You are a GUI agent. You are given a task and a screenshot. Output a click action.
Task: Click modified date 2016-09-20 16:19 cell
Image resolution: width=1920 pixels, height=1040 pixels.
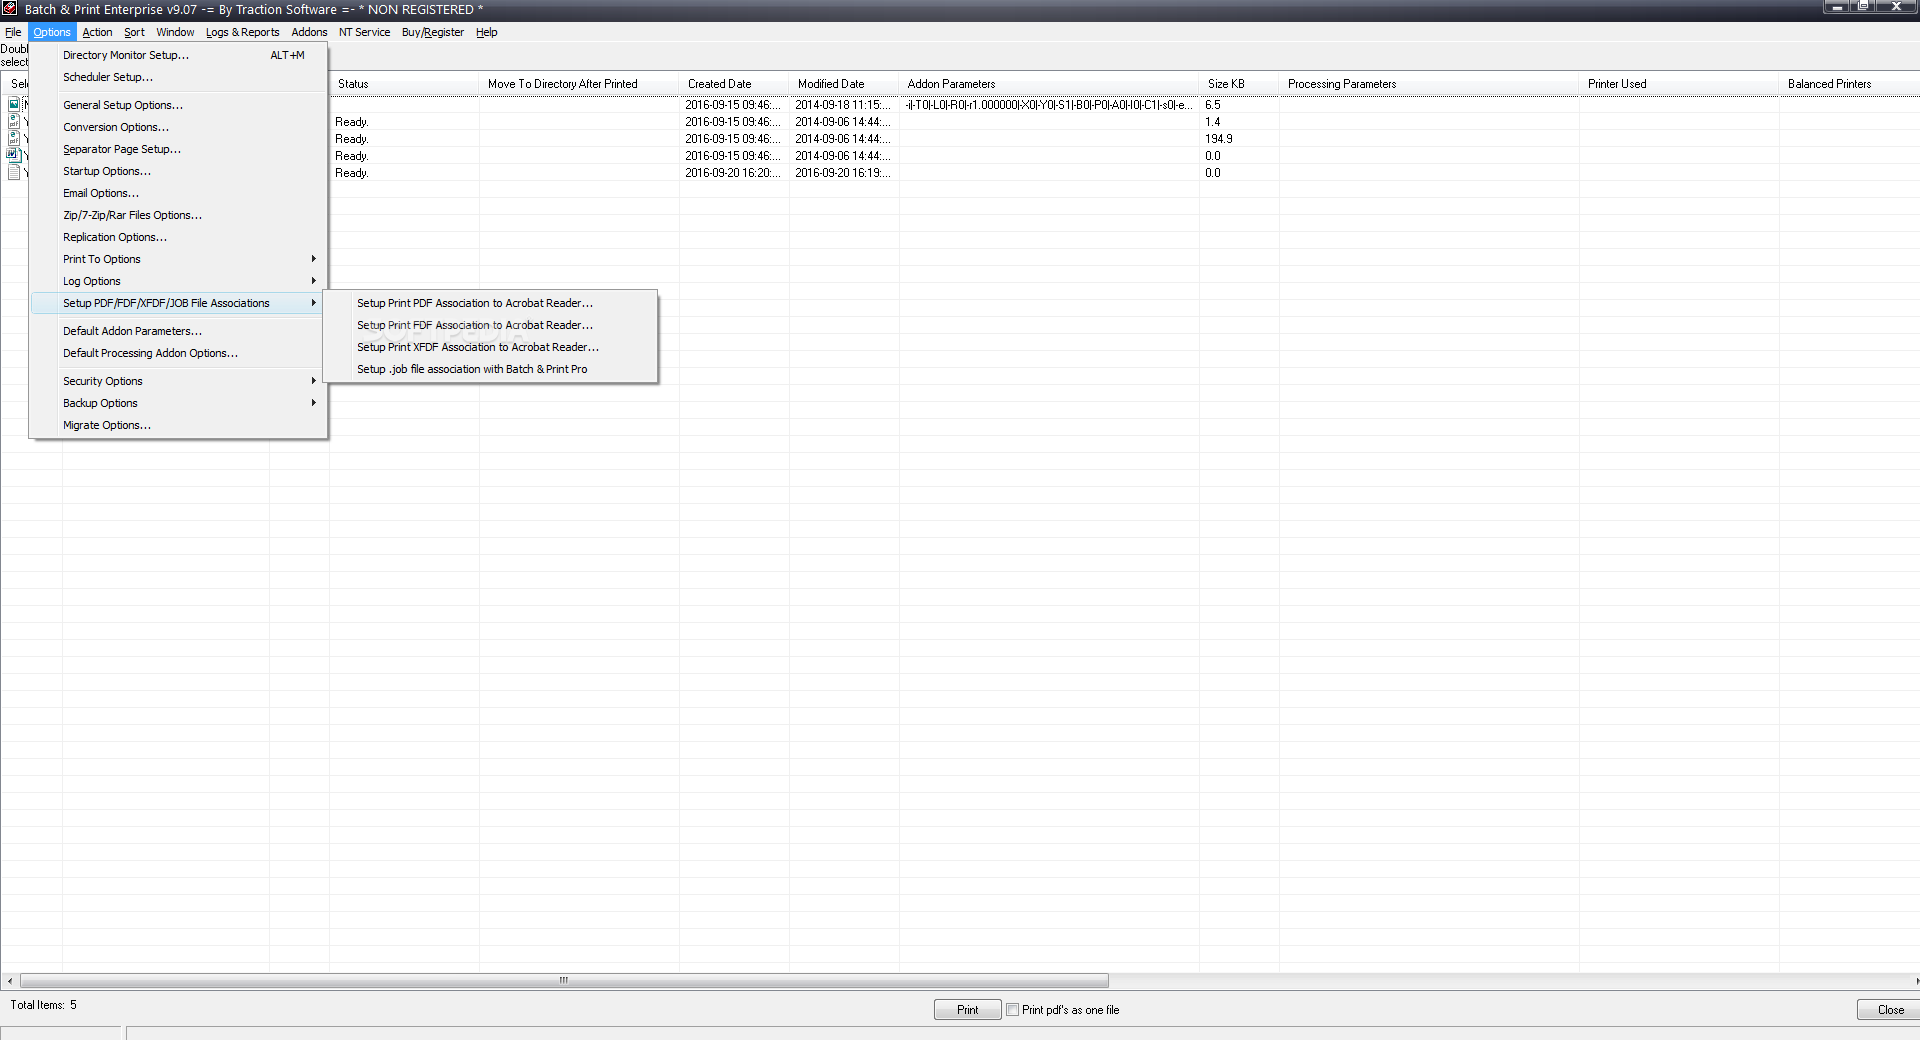tap(842, 173)
